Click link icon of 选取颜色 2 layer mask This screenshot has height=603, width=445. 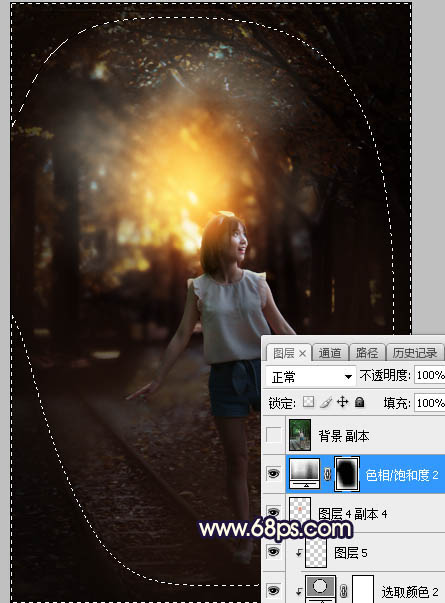coord(343,591)
